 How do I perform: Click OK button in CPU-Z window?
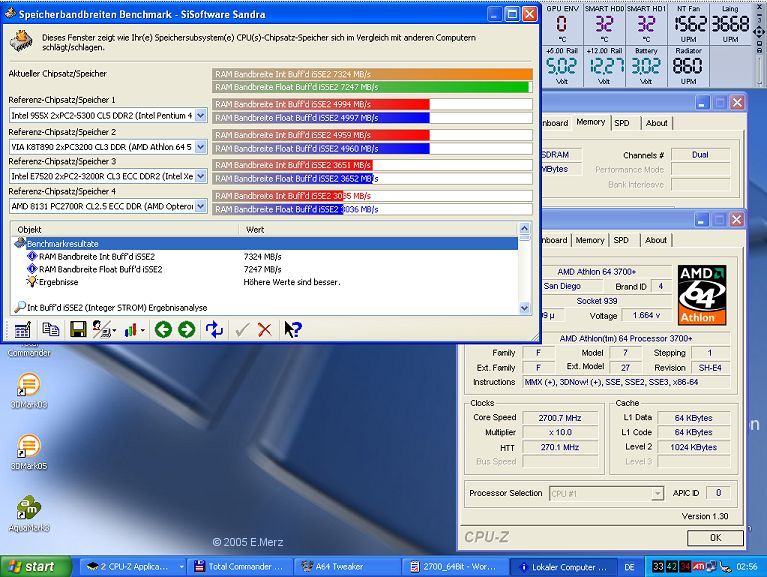pyautogui.click(x=715, y=538)
